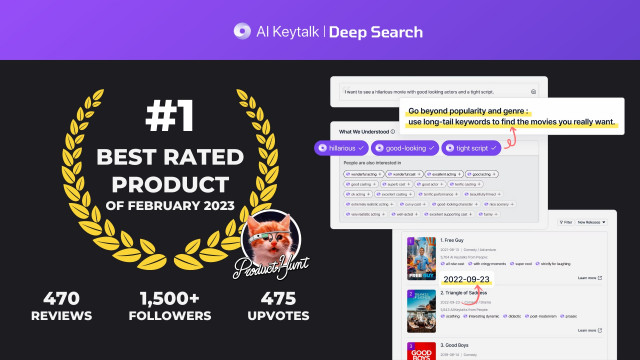
Task: Add the good casting suggested keyword
Action: (361, 184)
